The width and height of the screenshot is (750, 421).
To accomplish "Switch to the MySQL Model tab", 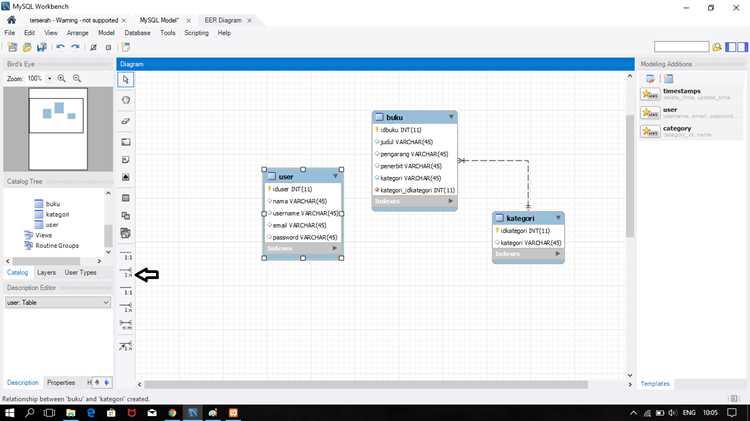I will click(x=159, y=20).
